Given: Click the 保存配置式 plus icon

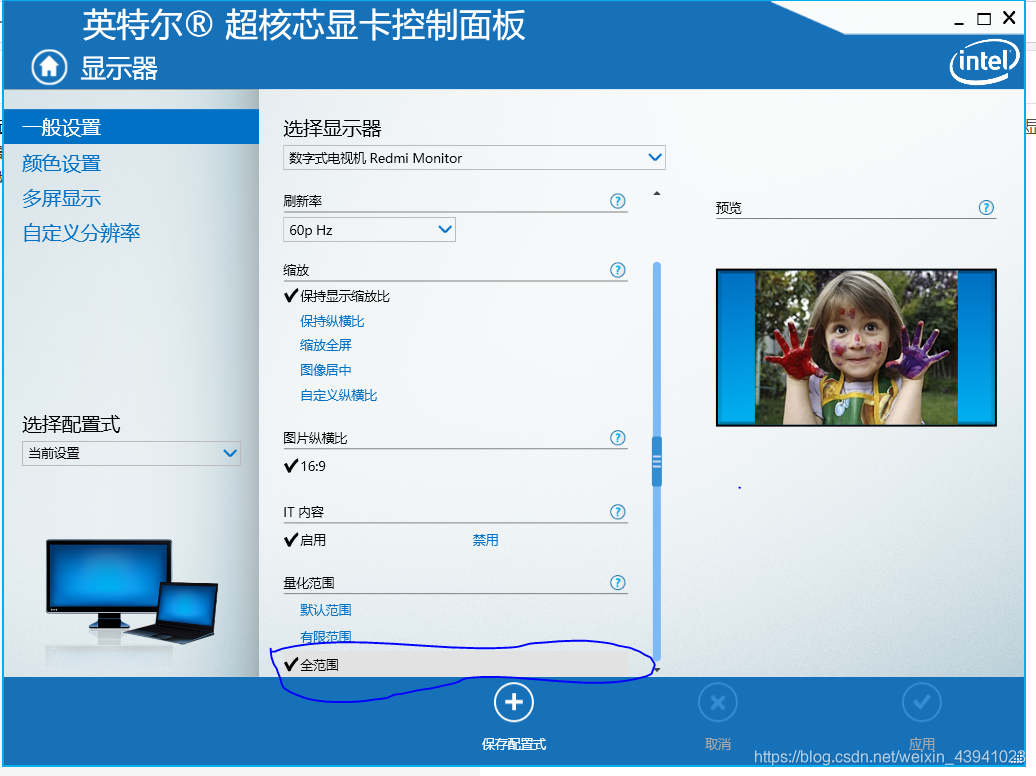Looking at the screenshot, I should click(x=514, y=703).
